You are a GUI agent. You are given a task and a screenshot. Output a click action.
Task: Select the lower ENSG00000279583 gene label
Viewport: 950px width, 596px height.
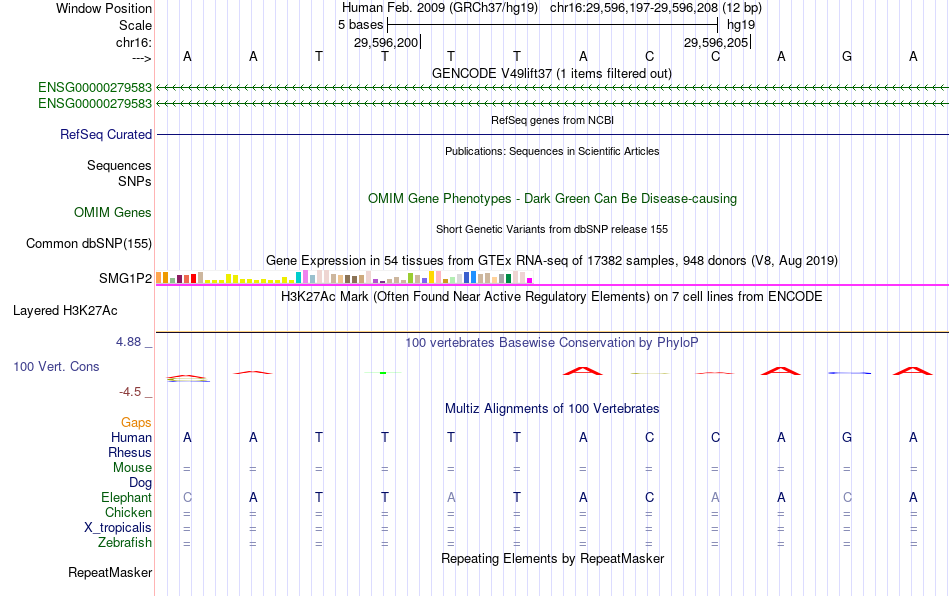point(95,104)
